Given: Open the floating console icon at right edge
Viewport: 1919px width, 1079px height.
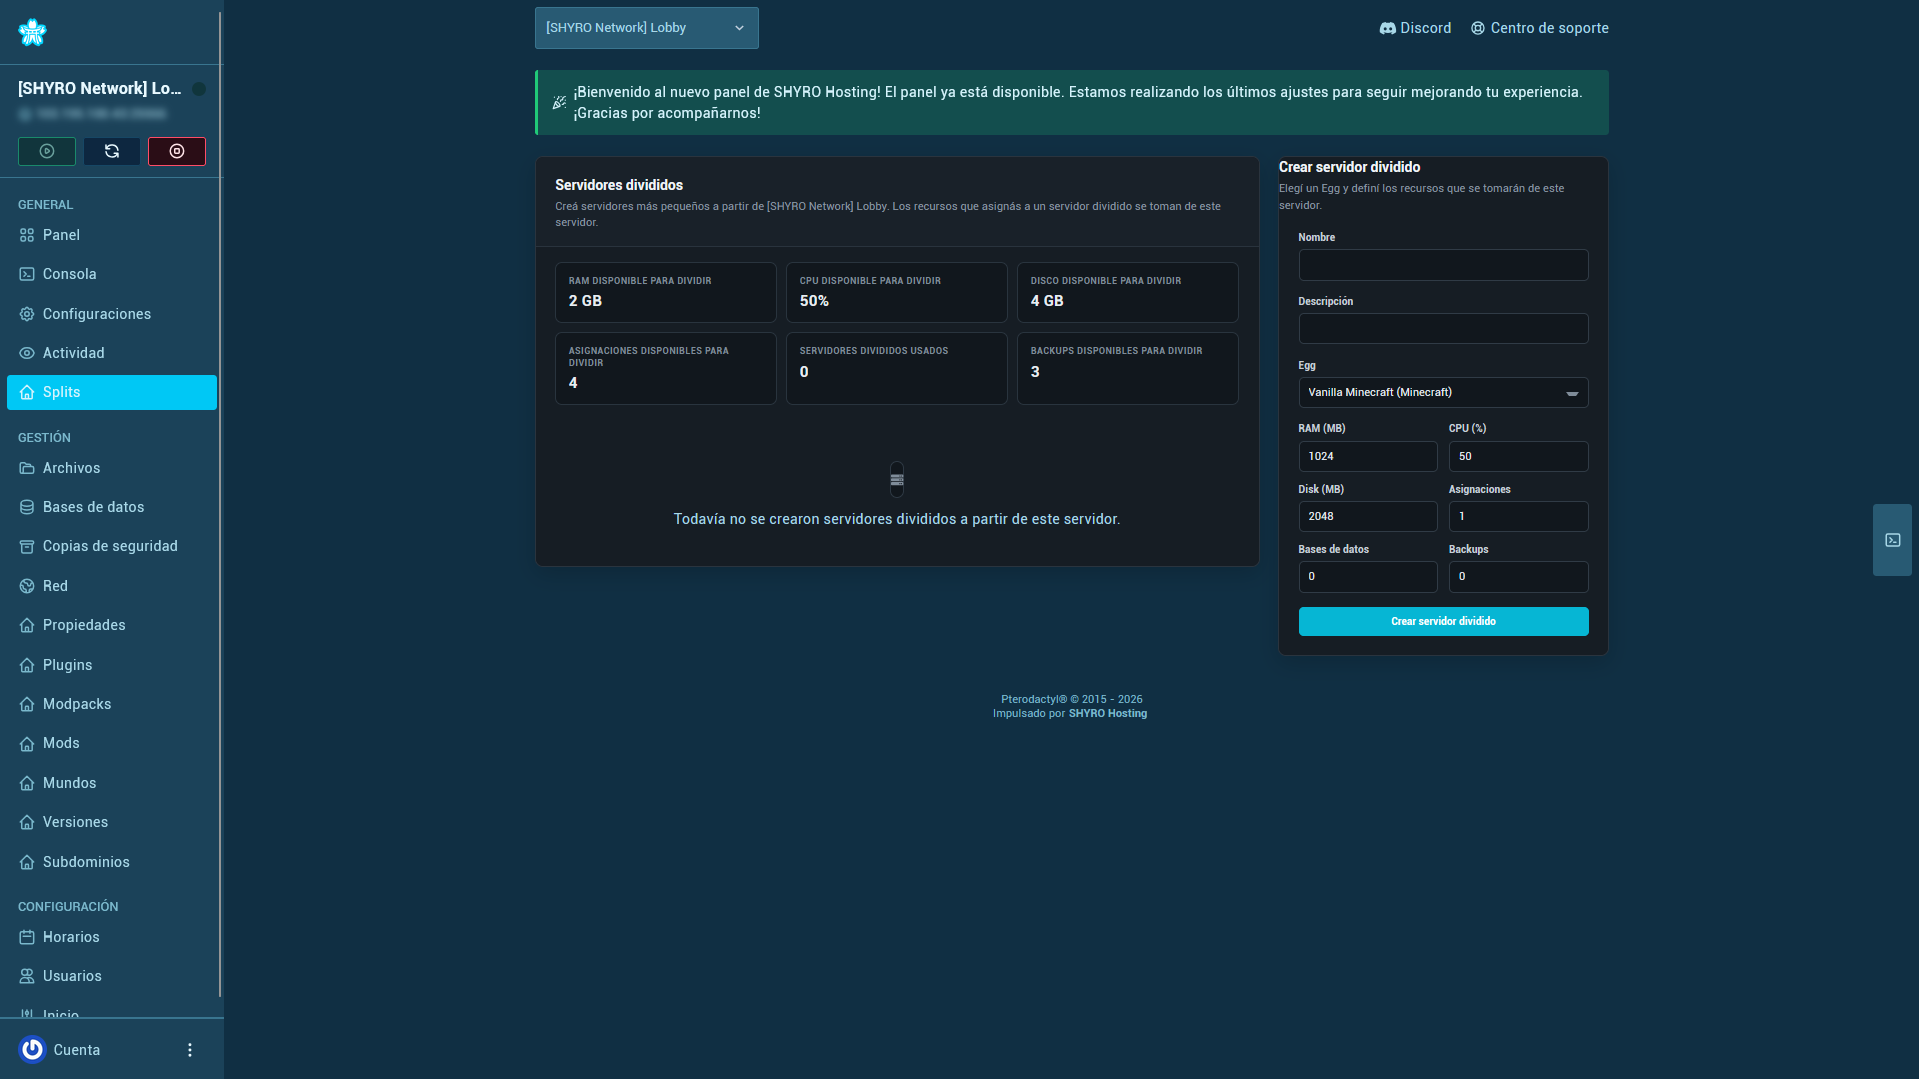Looking at the screenshot, I should pos(1892,540).
